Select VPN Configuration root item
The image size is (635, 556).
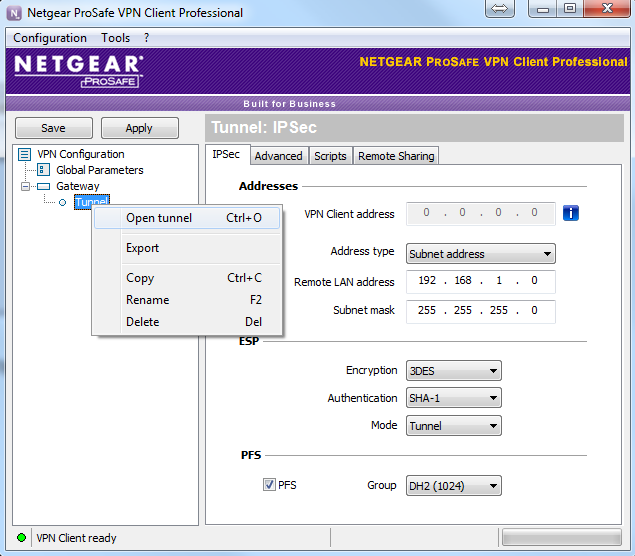[81, 154]
